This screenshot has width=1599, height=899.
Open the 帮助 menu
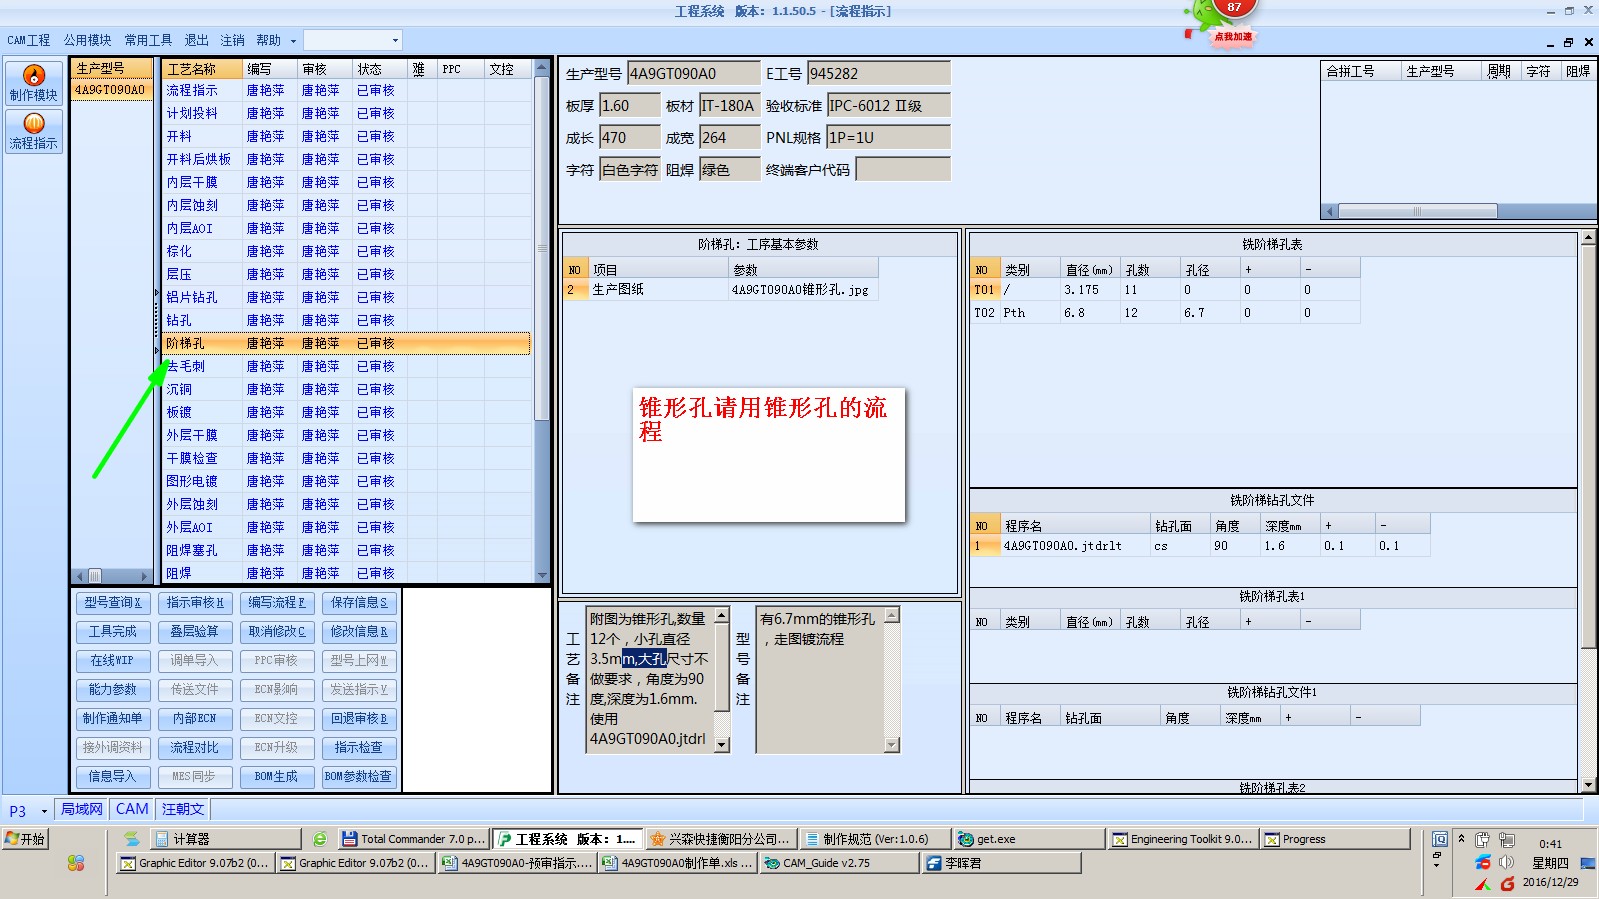(x=268, y=40)
